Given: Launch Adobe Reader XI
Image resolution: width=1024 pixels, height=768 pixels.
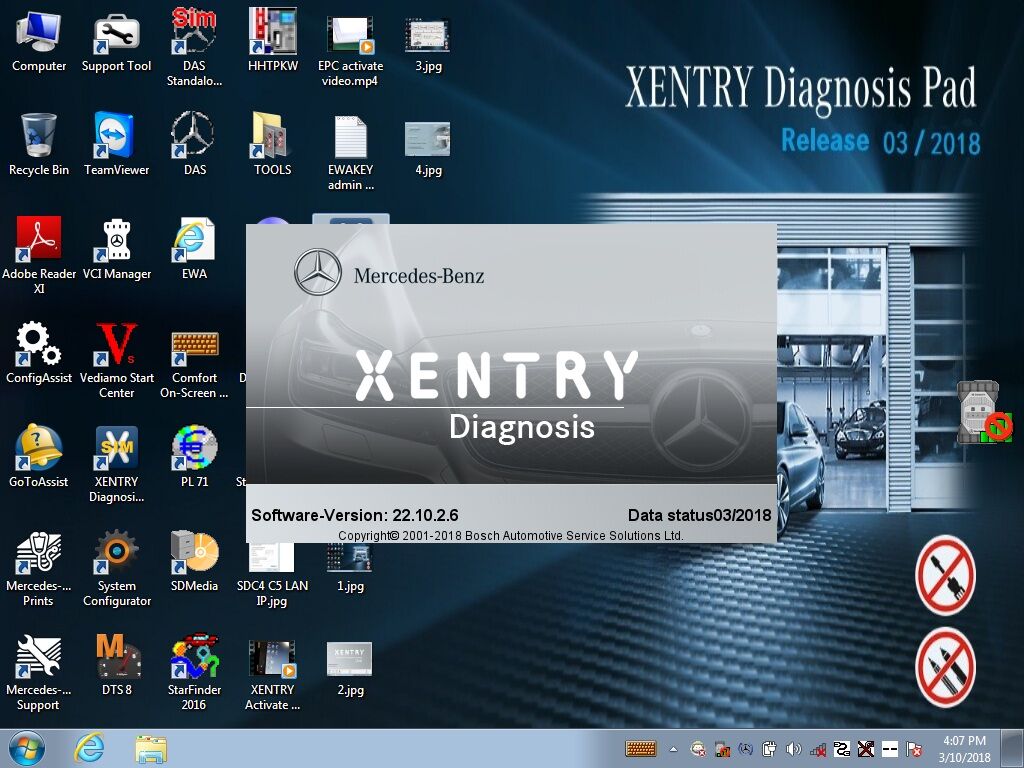Looking at the screenshot, I should [39, 255].
